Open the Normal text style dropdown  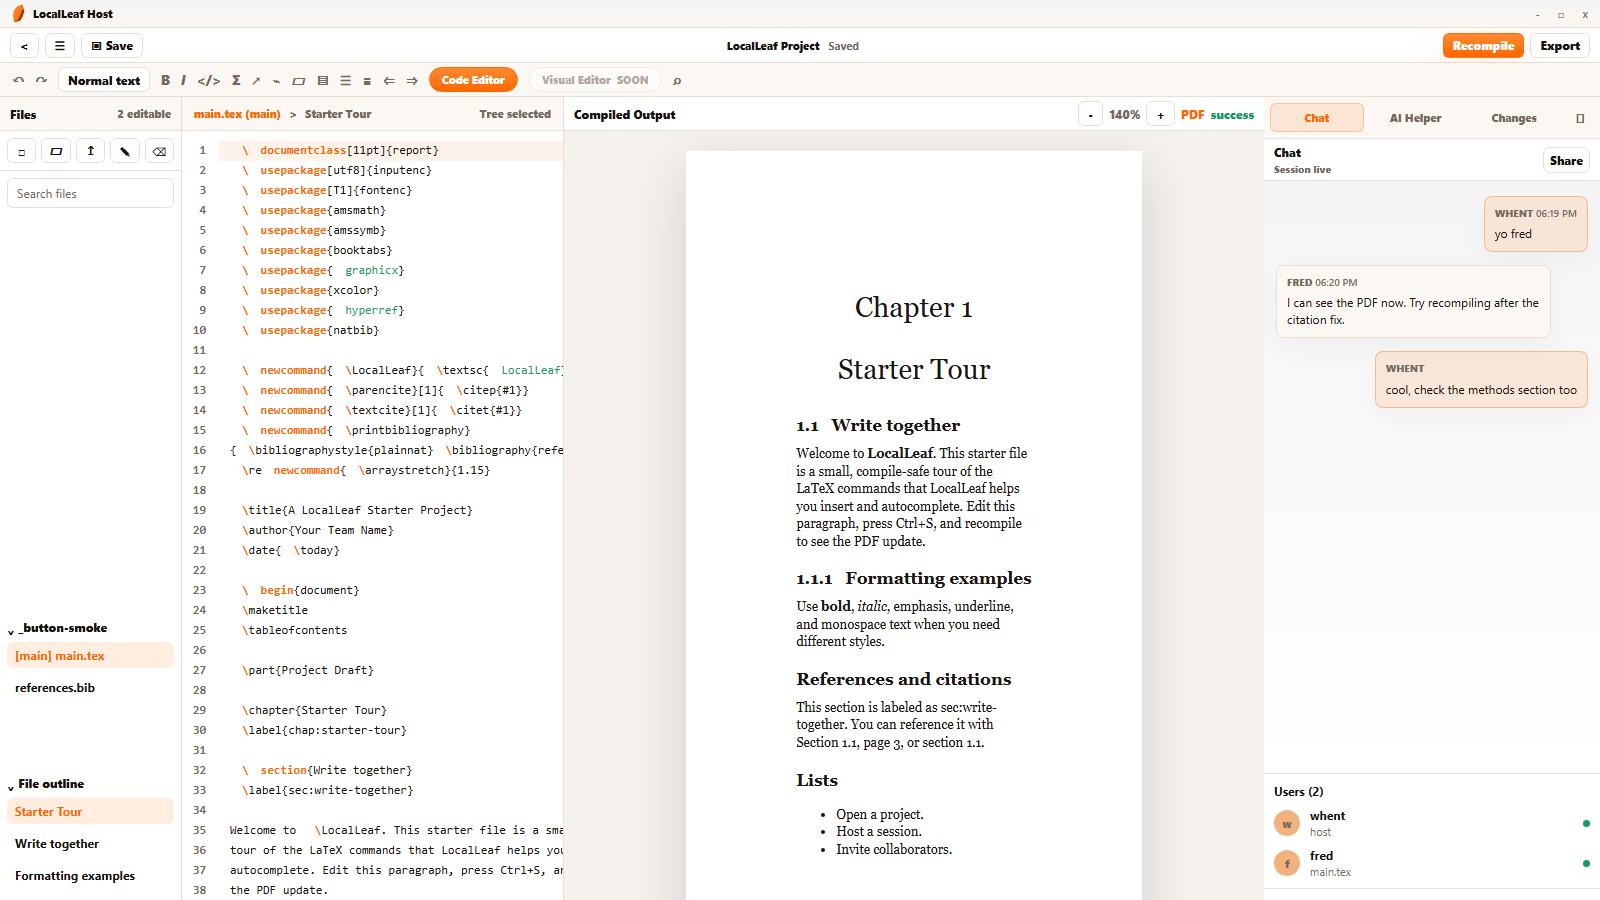104,80
